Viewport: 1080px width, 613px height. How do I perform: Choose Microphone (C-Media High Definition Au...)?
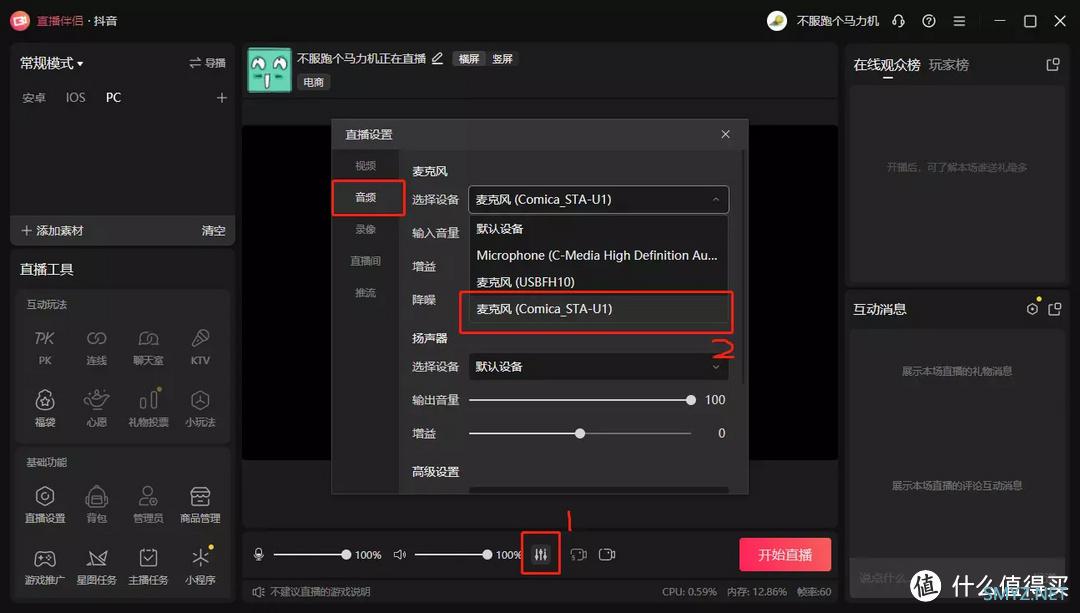coord(599,256)
